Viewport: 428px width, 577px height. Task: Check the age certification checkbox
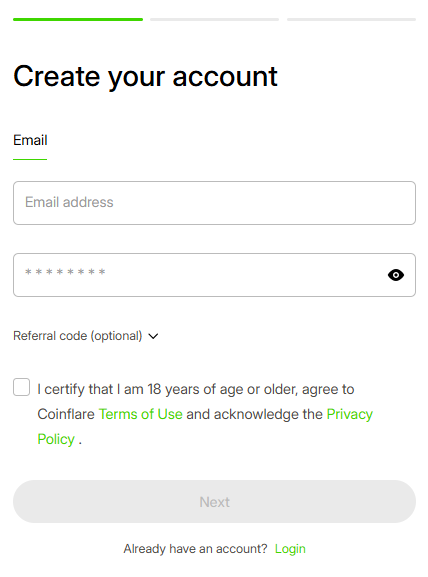point(22,387)
